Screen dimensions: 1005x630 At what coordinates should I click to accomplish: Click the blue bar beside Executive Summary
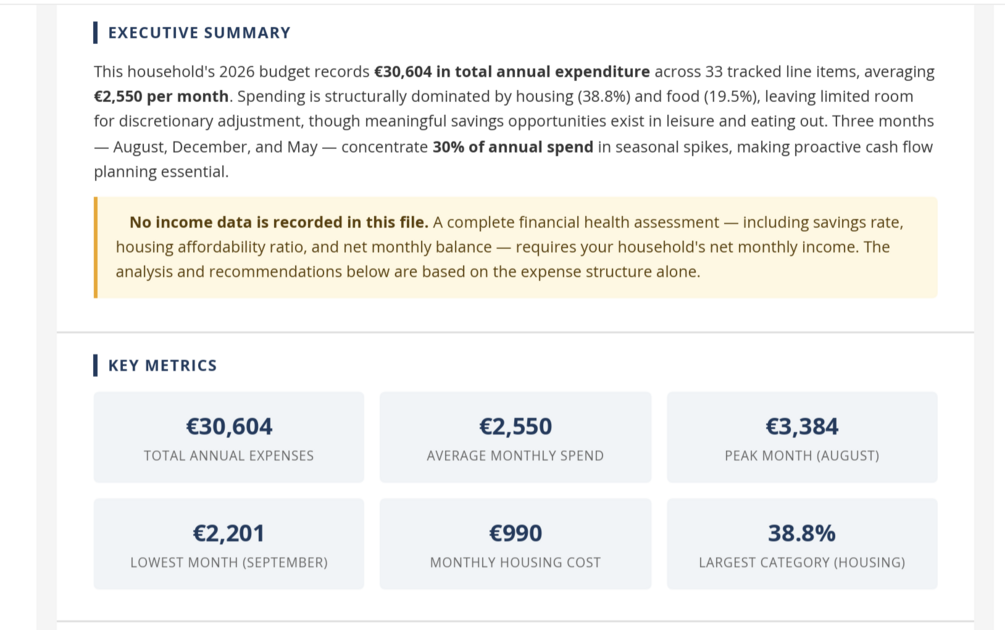(x=96, y=33)
